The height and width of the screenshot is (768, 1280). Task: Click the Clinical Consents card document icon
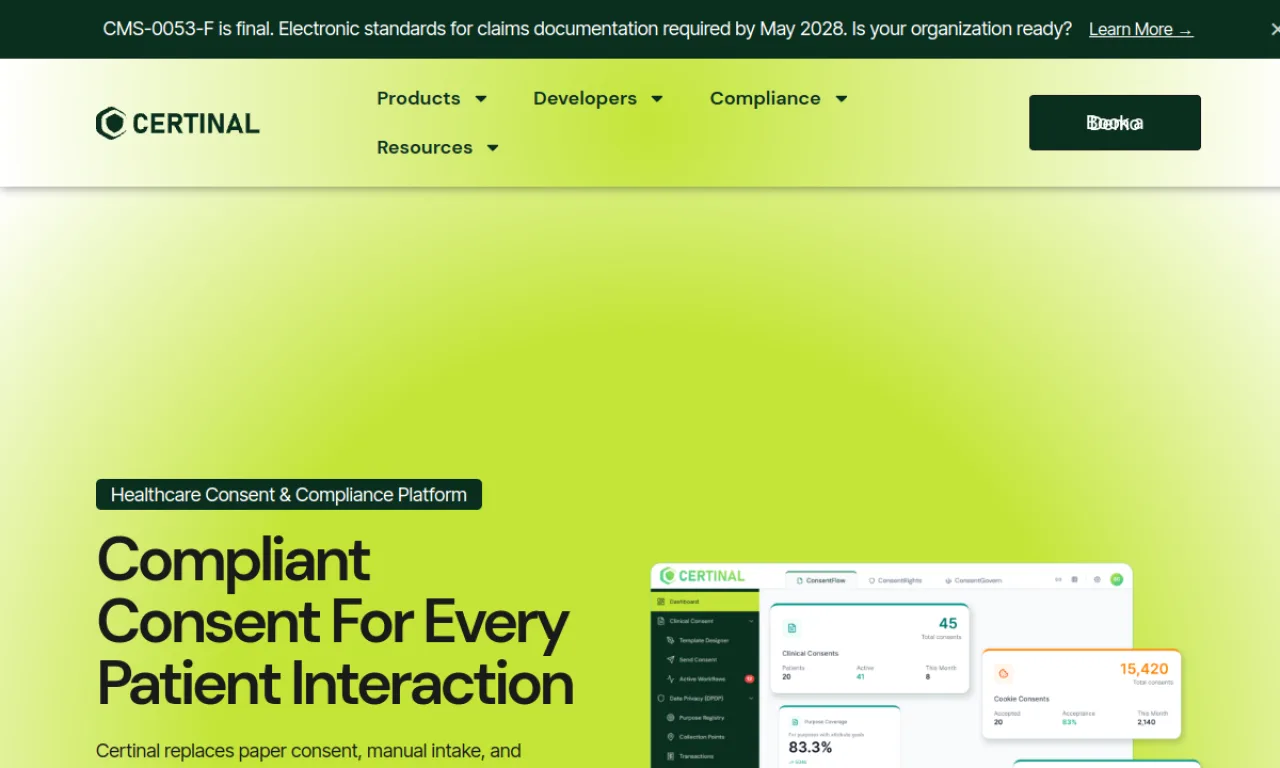(x=792, y=628)
